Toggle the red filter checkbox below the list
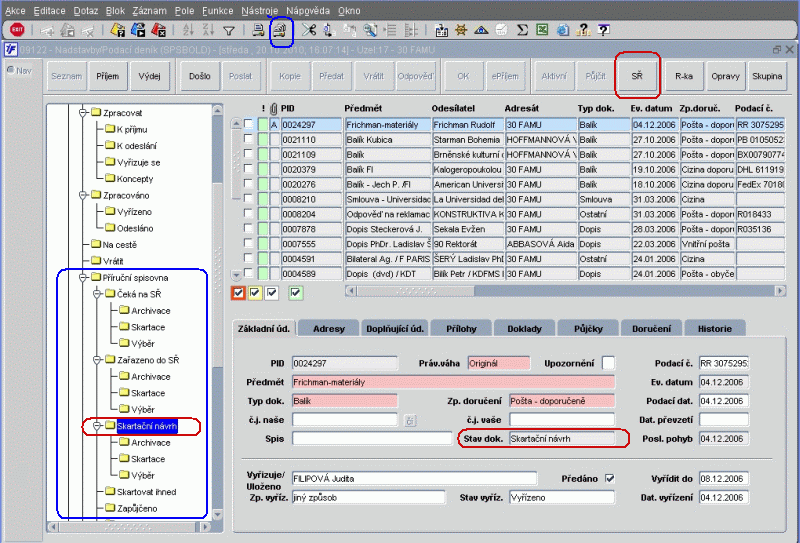 coord(238,293)
